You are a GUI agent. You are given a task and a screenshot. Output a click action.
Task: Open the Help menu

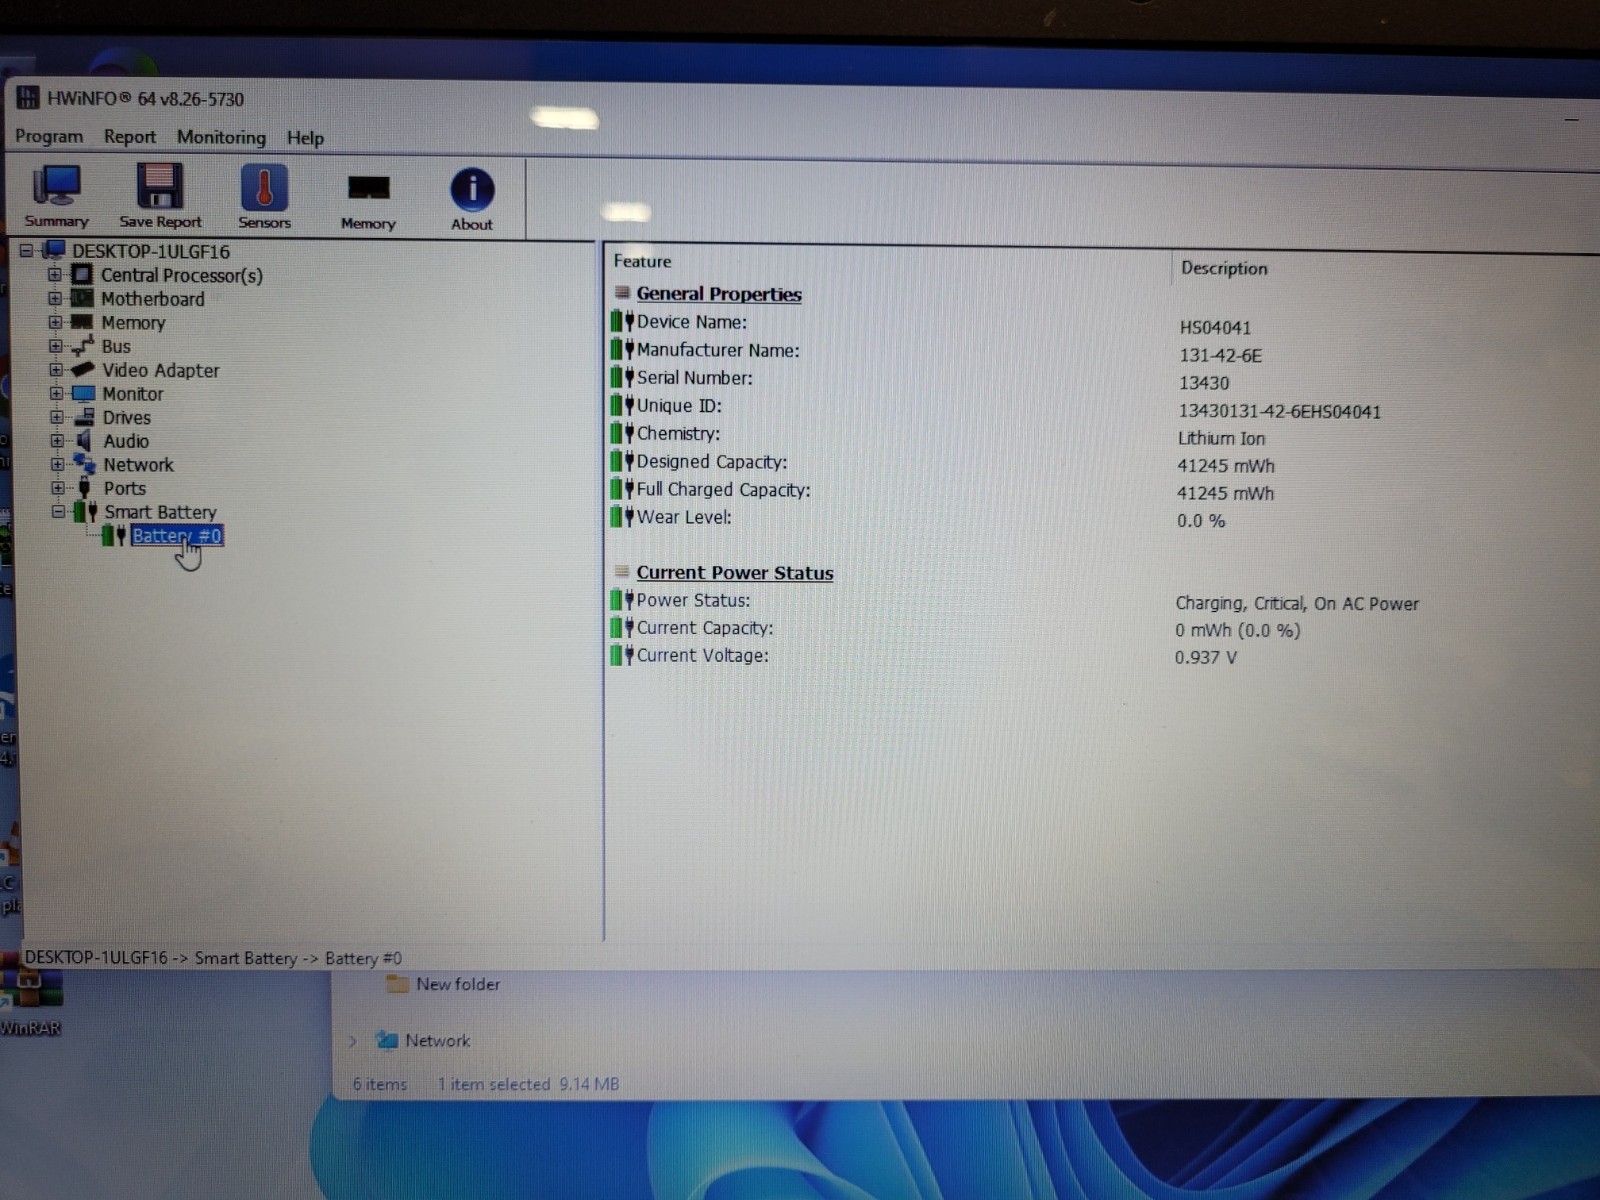(x=305, y=138)
